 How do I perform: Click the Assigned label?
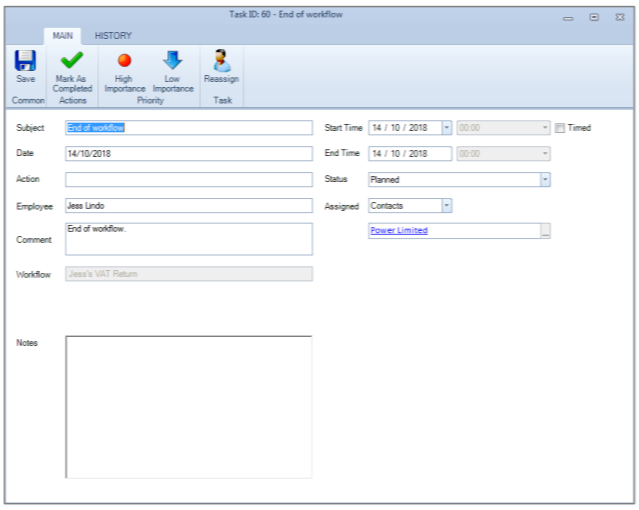[342, 206]
